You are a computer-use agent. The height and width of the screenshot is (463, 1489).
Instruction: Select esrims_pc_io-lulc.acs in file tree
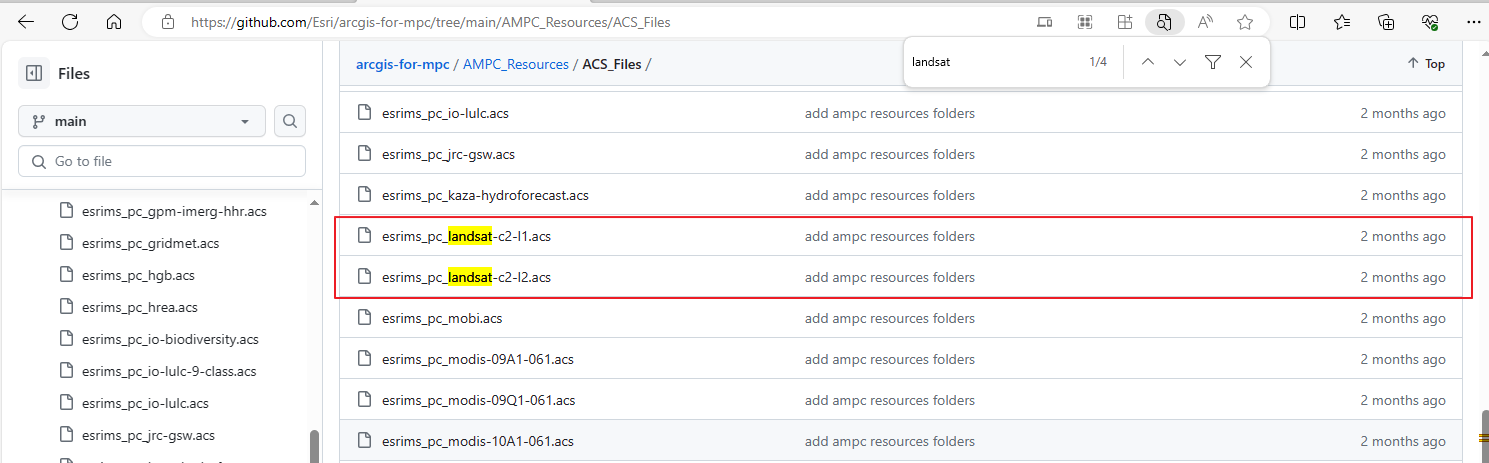click(x=145, y=403)
